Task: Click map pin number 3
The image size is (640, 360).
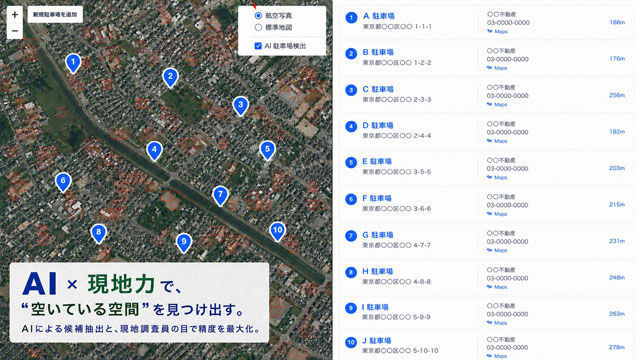Action: point(240,106)
